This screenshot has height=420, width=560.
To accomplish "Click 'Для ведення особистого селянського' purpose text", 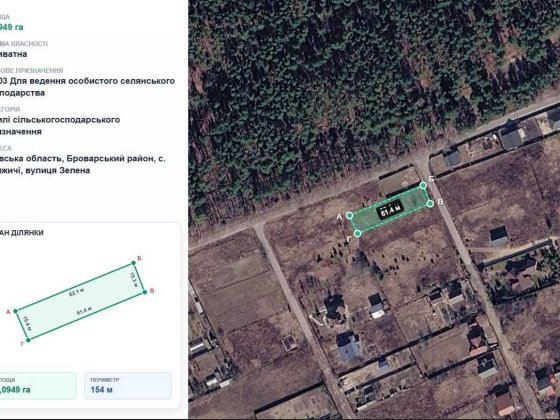I will [x=92, y=81].
